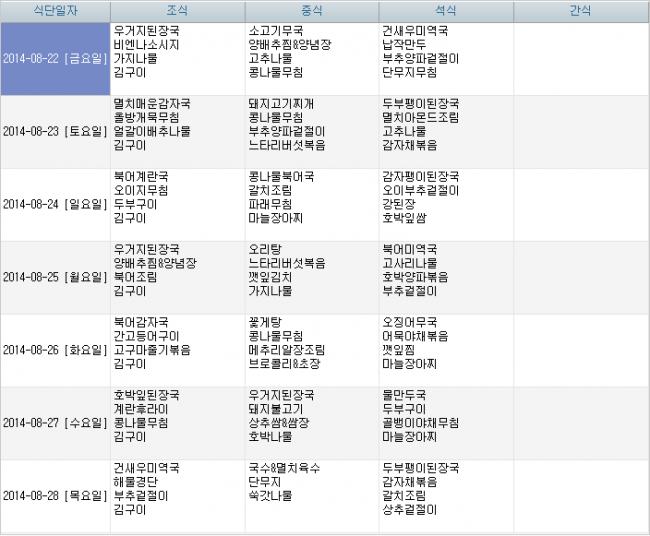Click the 중식 column header
Screen dimensions: 650x536
click(x=311, y=10)
